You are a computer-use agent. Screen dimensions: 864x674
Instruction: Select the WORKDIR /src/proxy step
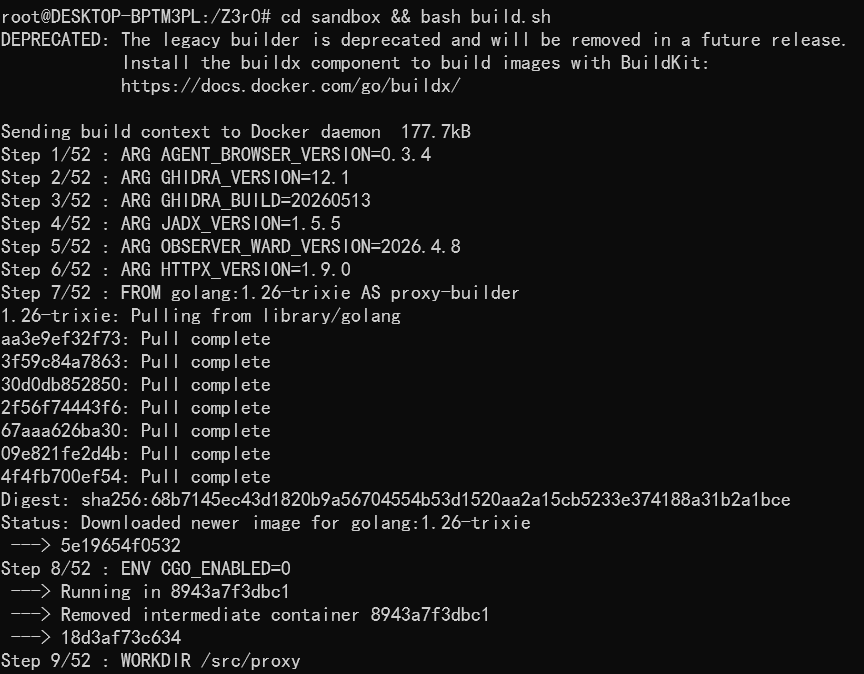pos(150,661)
